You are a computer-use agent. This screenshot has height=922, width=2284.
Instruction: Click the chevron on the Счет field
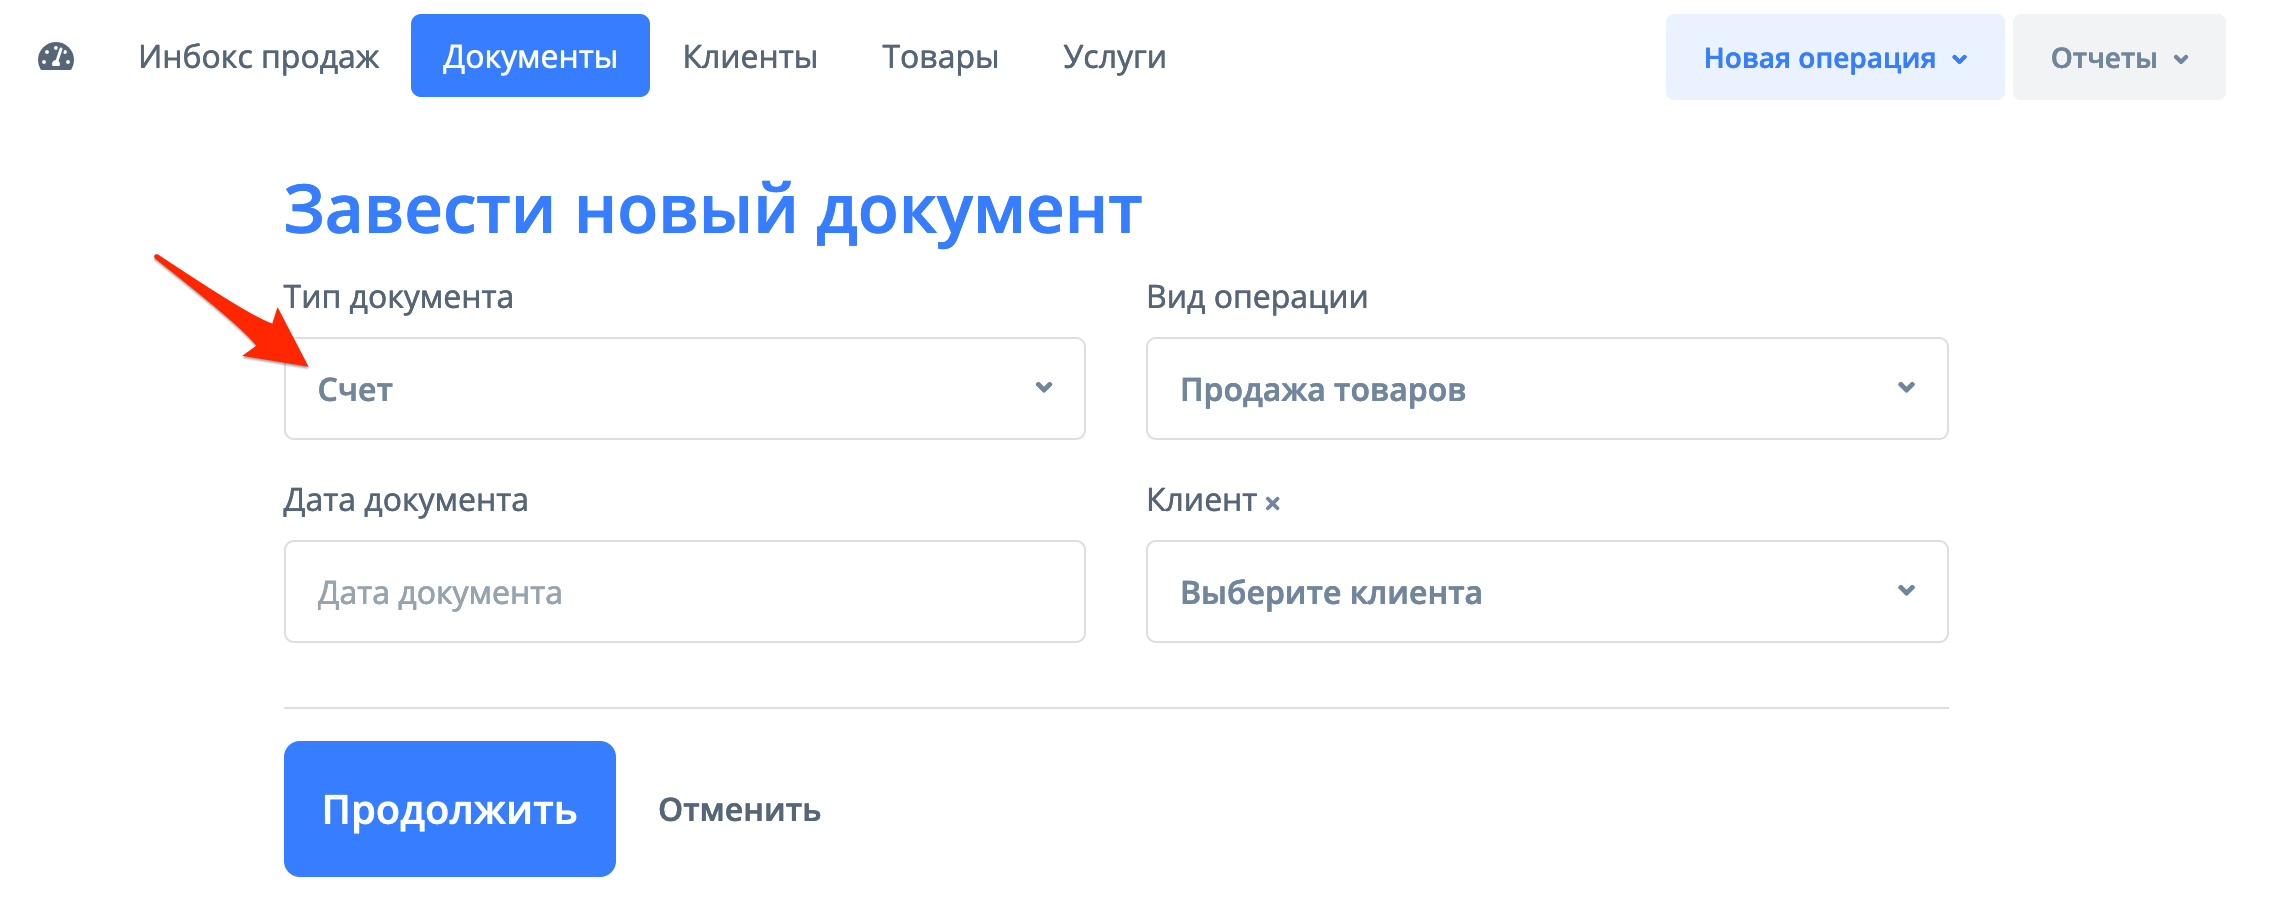(1043, 389)
